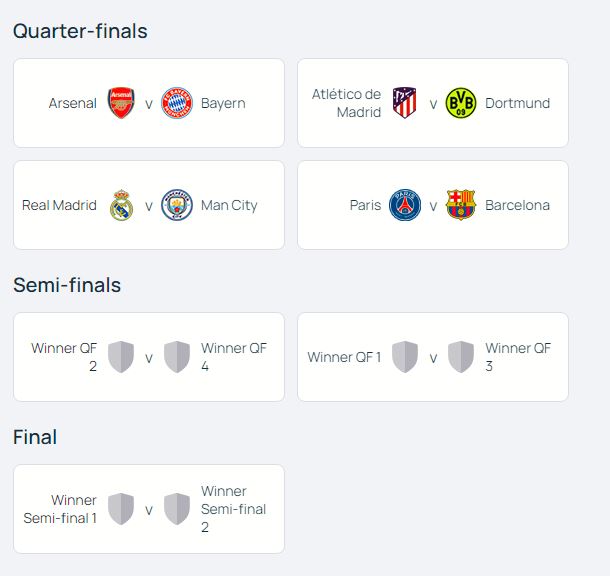Click the Real Madrid crest
This screenshot has height=576, width=610.
[121, 205]
